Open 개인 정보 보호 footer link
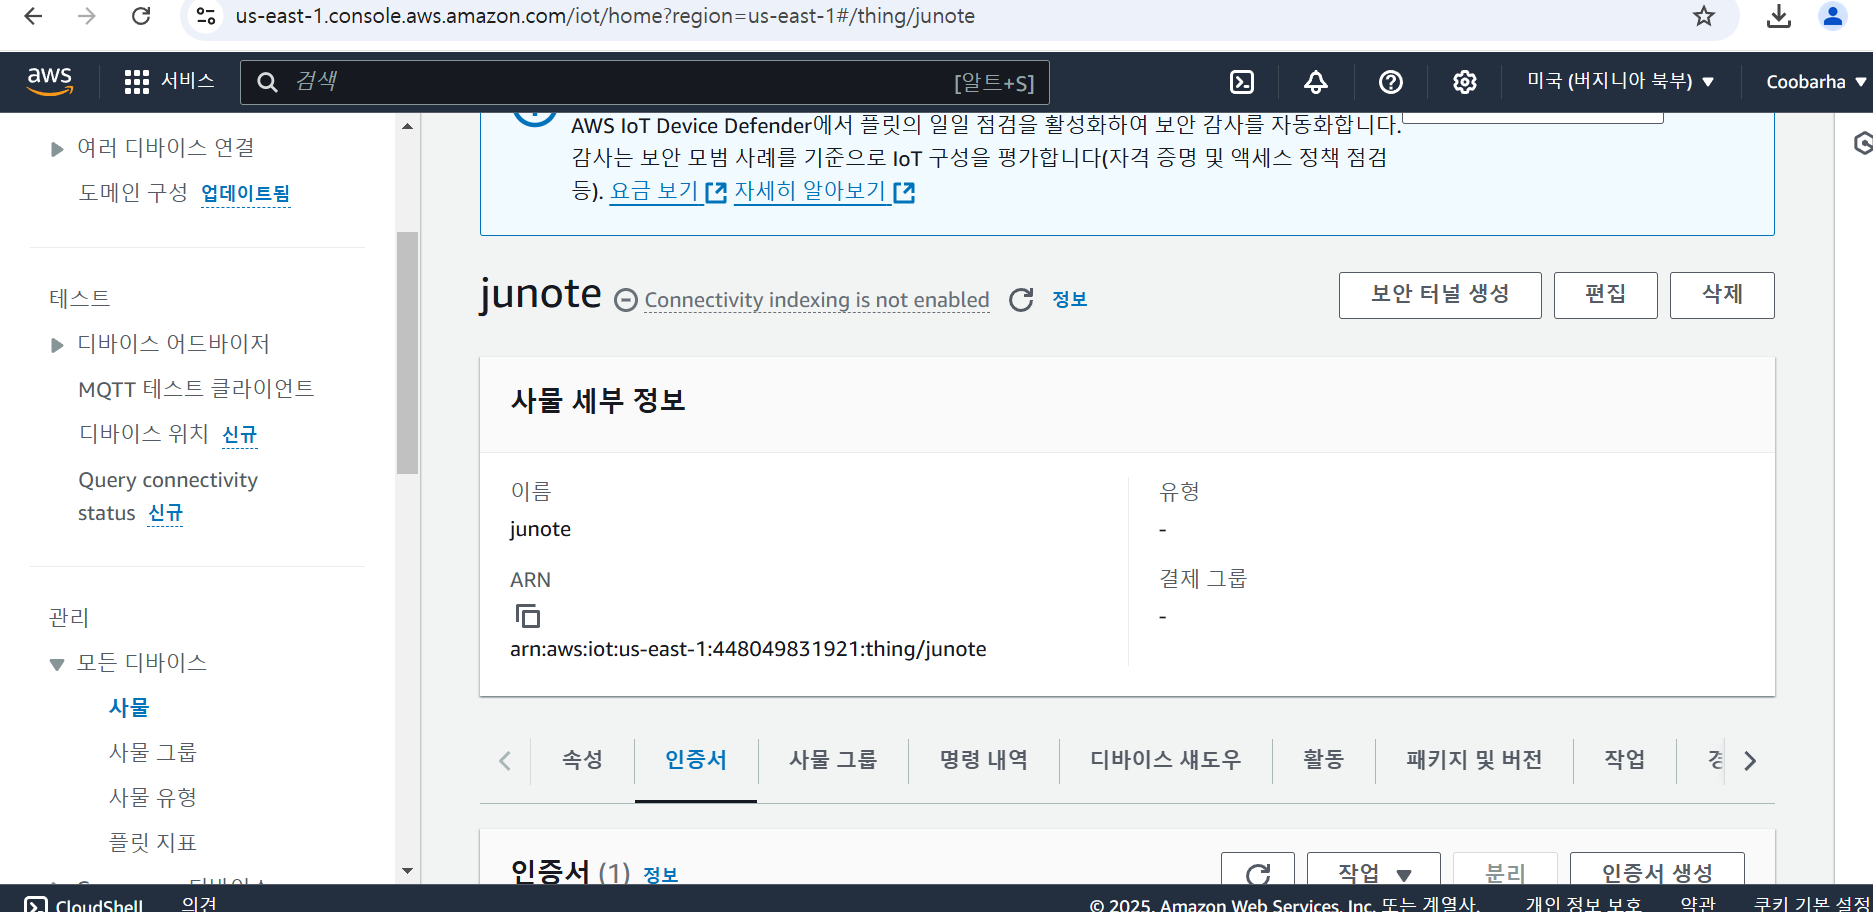Screen dimensions: 1873x912 [1584, 904]
